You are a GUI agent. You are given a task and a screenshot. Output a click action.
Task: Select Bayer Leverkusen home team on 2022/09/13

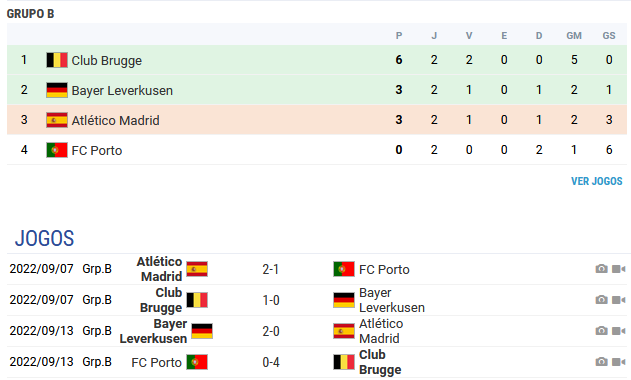[153, 331]
